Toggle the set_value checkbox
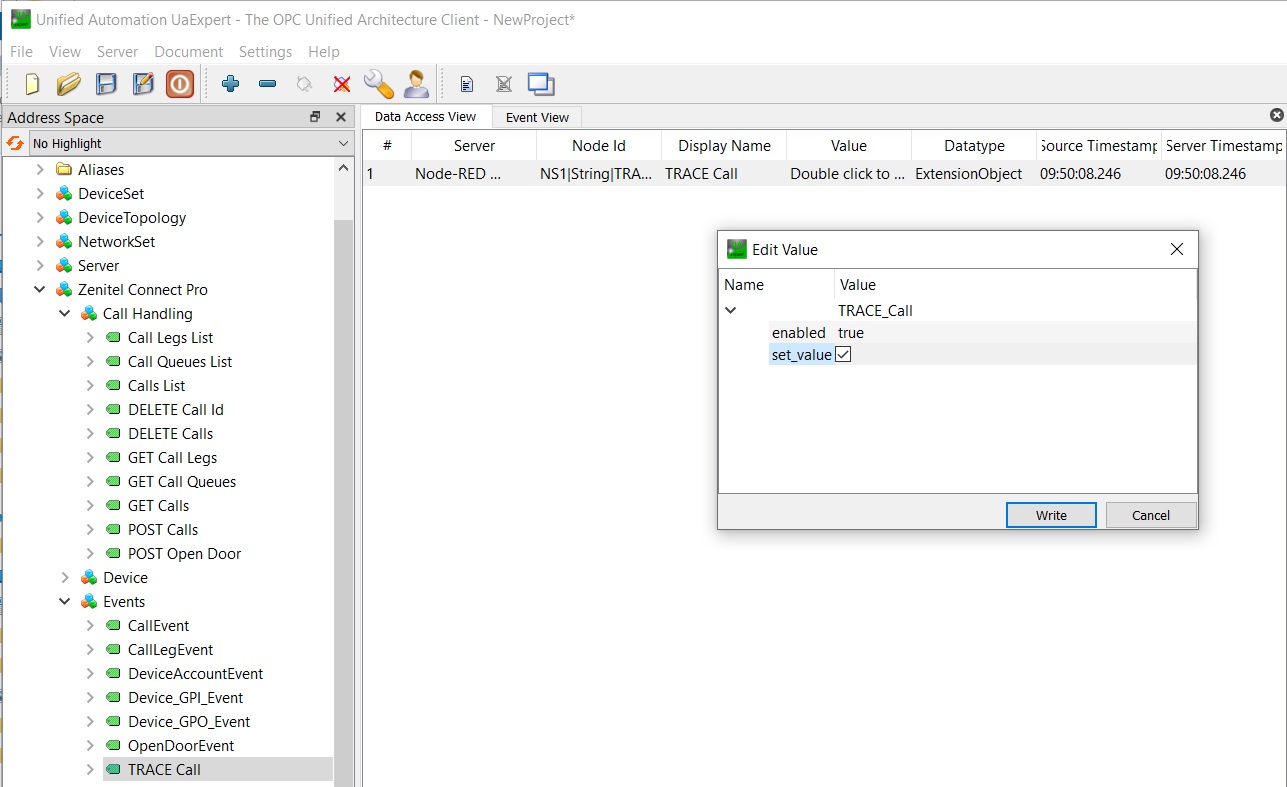Image resolution: width=1287 pixels, height=787 pixels. click(x=843, y=354)
